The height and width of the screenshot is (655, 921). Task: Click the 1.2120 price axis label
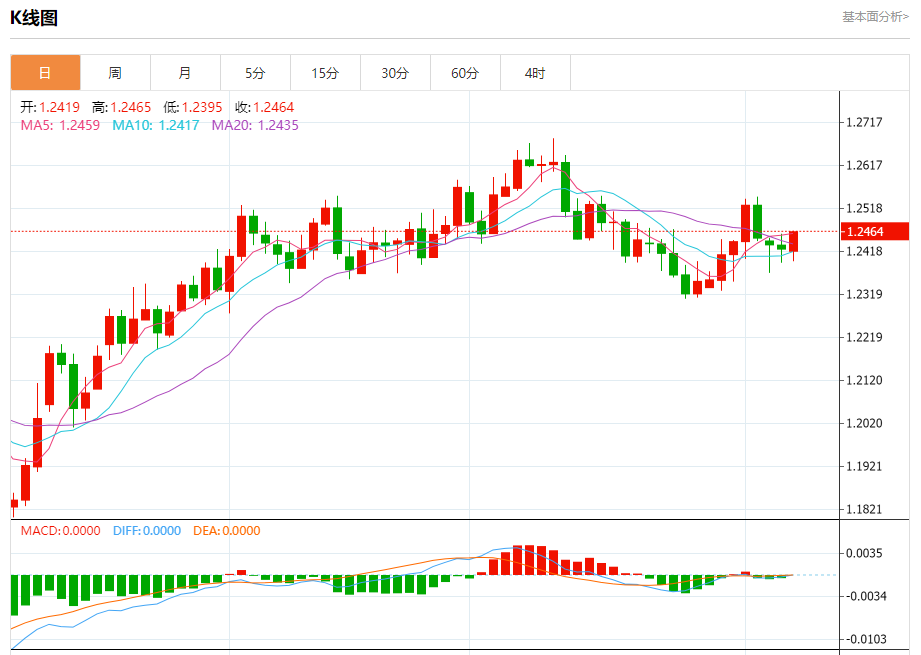[864, 380]
